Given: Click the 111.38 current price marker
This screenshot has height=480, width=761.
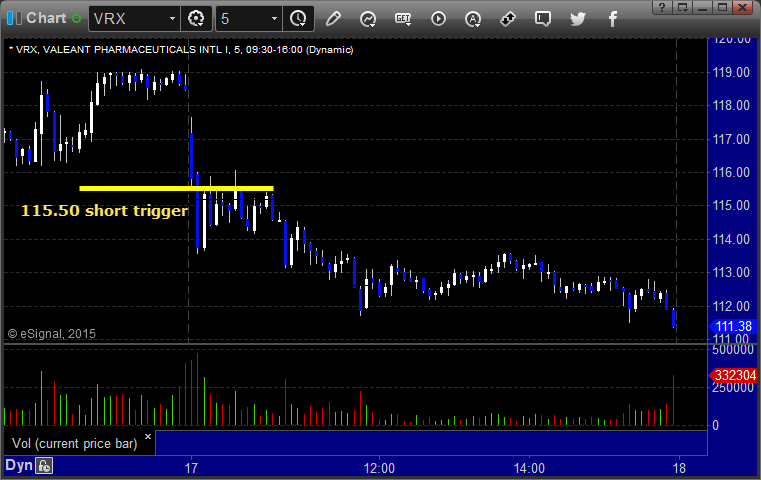Looking at the screenshot, I should (x=733, y=326).
